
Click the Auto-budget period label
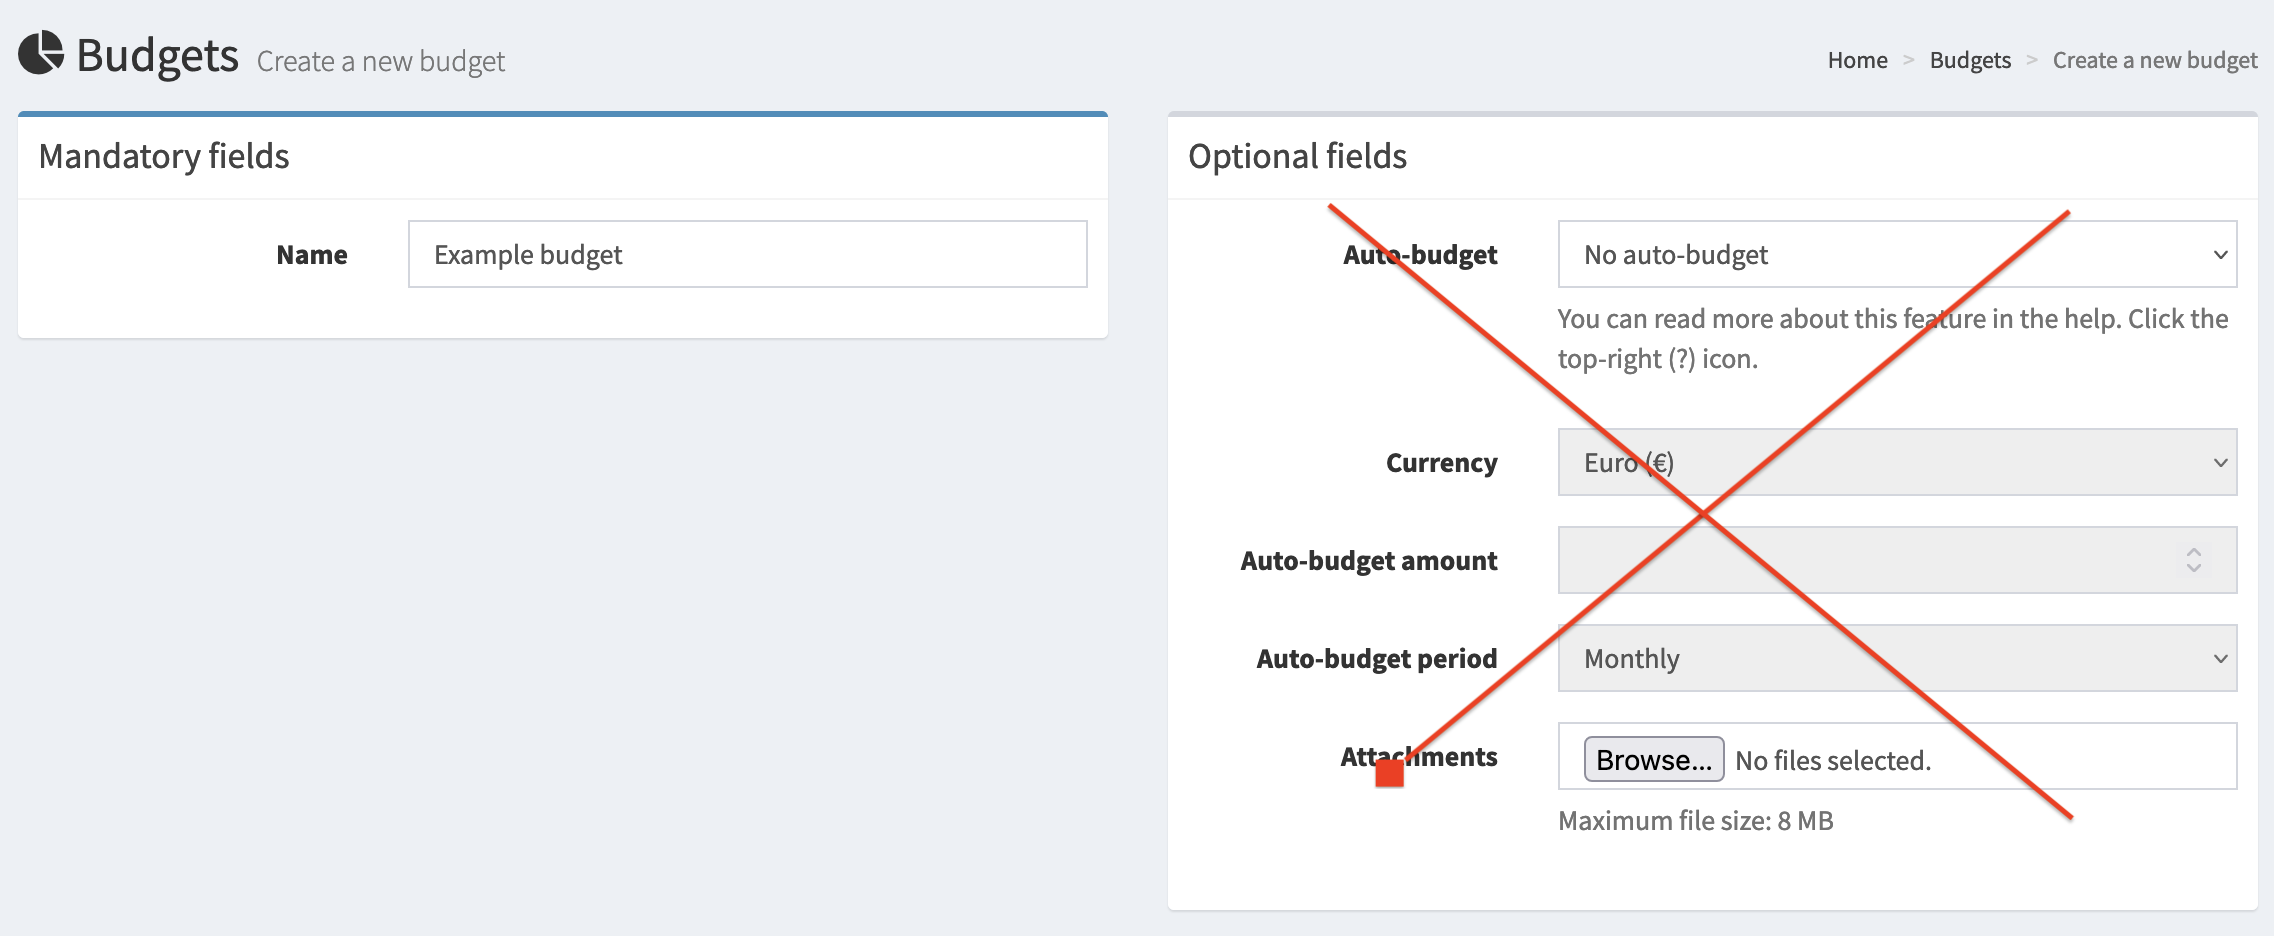[x=1376, y=659]
